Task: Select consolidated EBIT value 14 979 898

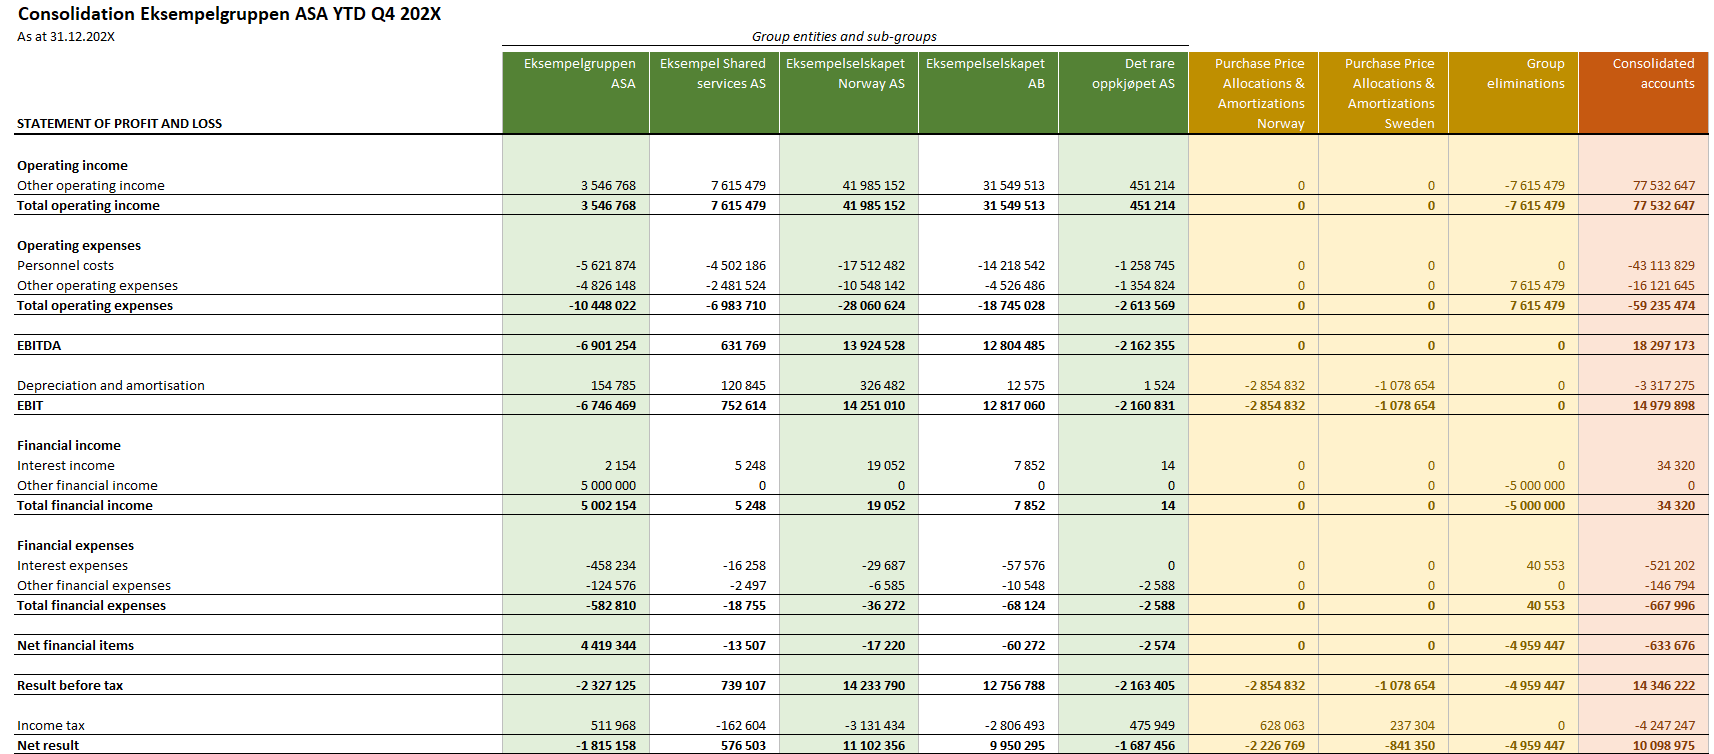Action: pyautogui.click(x=1664, y=406)
